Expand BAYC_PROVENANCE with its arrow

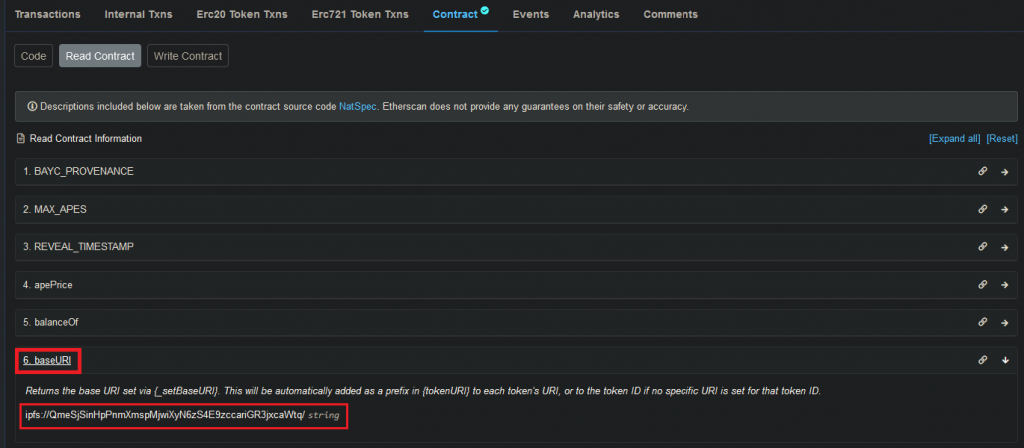click(x=1005, y=172)
